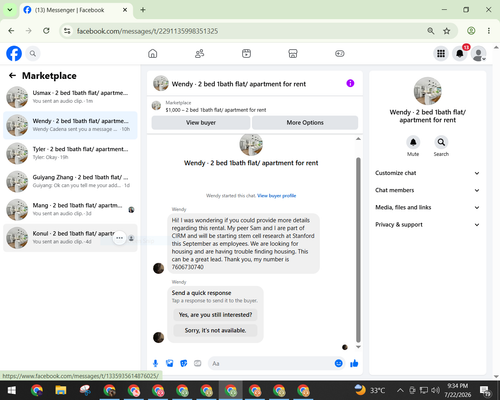Click the chat scroll down arrow
The height and width of the screenshot is (400, 500).
(x=358, y=347)
